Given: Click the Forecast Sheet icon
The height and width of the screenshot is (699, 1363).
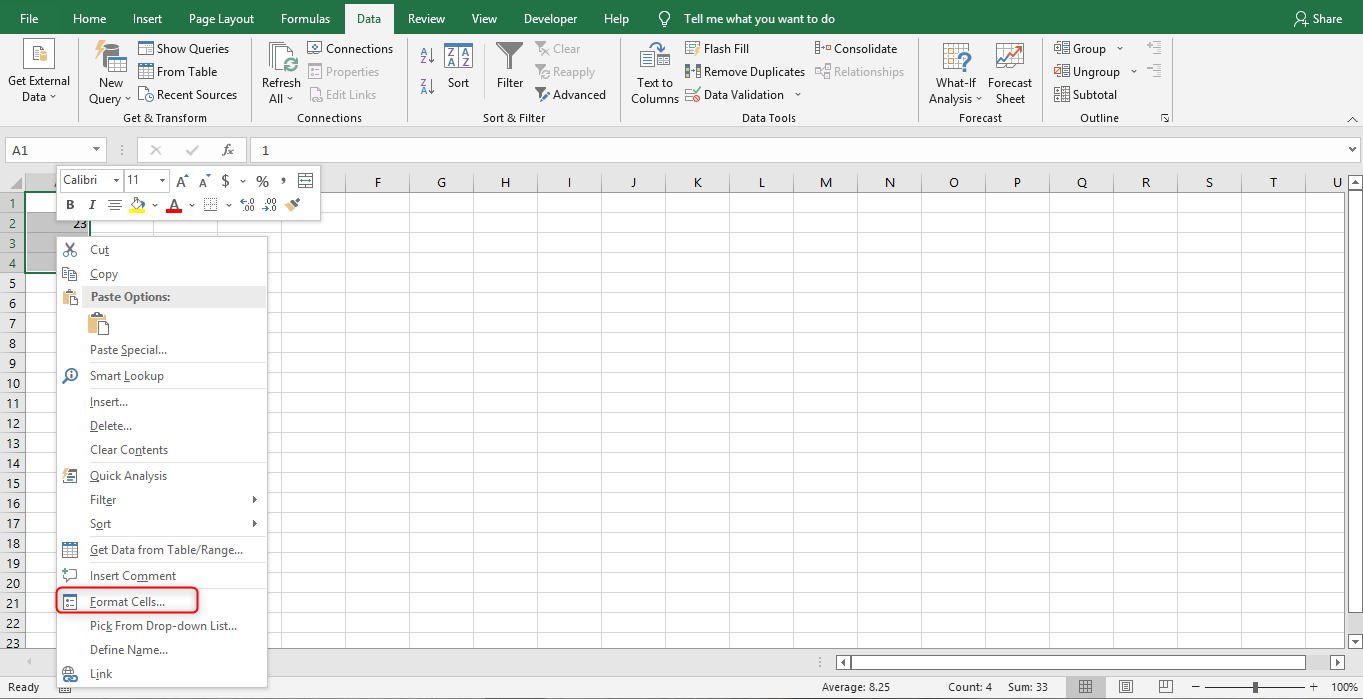Looking at the screenshot, I should tap(1010, 71).
